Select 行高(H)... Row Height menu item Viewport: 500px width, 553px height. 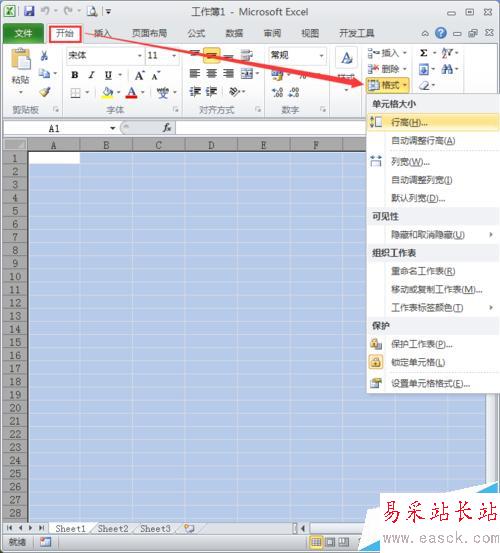(433, 122)
